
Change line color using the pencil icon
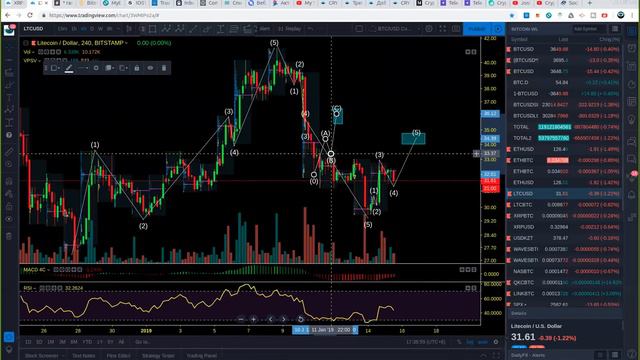pyautogui.click(x=69, y=68)
